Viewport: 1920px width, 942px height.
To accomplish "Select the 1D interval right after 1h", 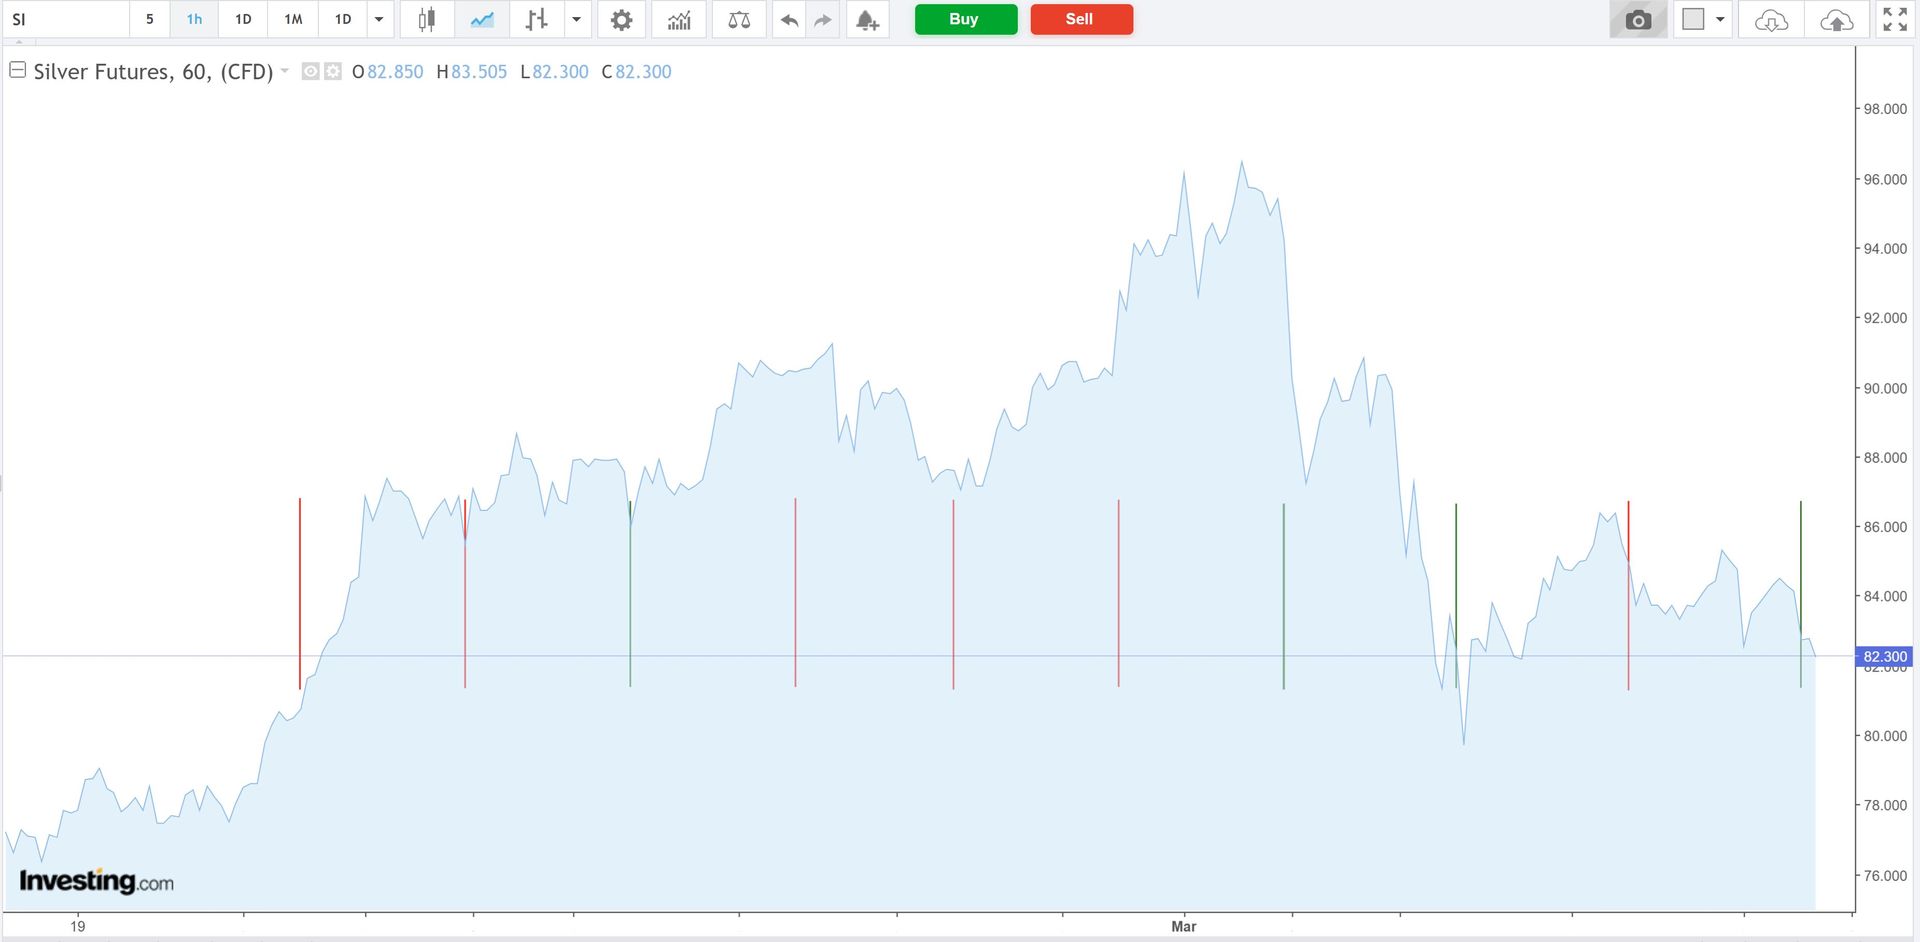I will pos(243,20).
